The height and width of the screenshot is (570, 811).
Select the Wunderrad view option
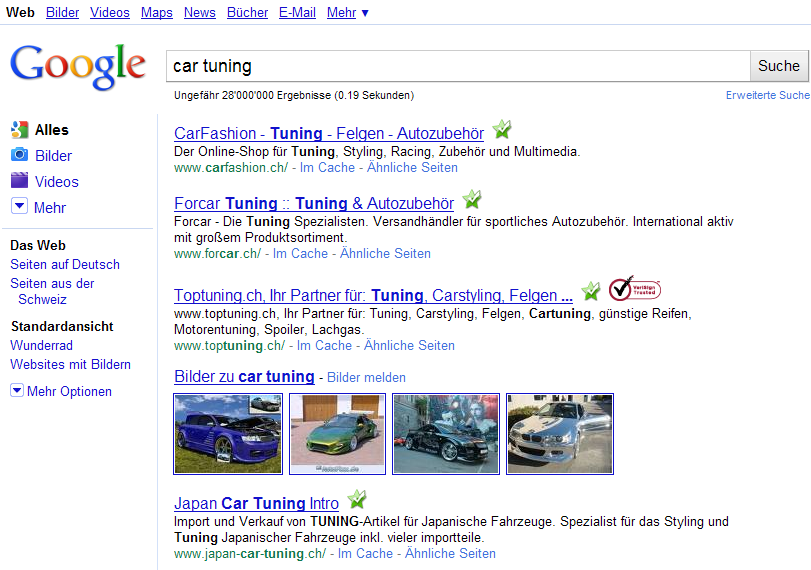[41, 345]
